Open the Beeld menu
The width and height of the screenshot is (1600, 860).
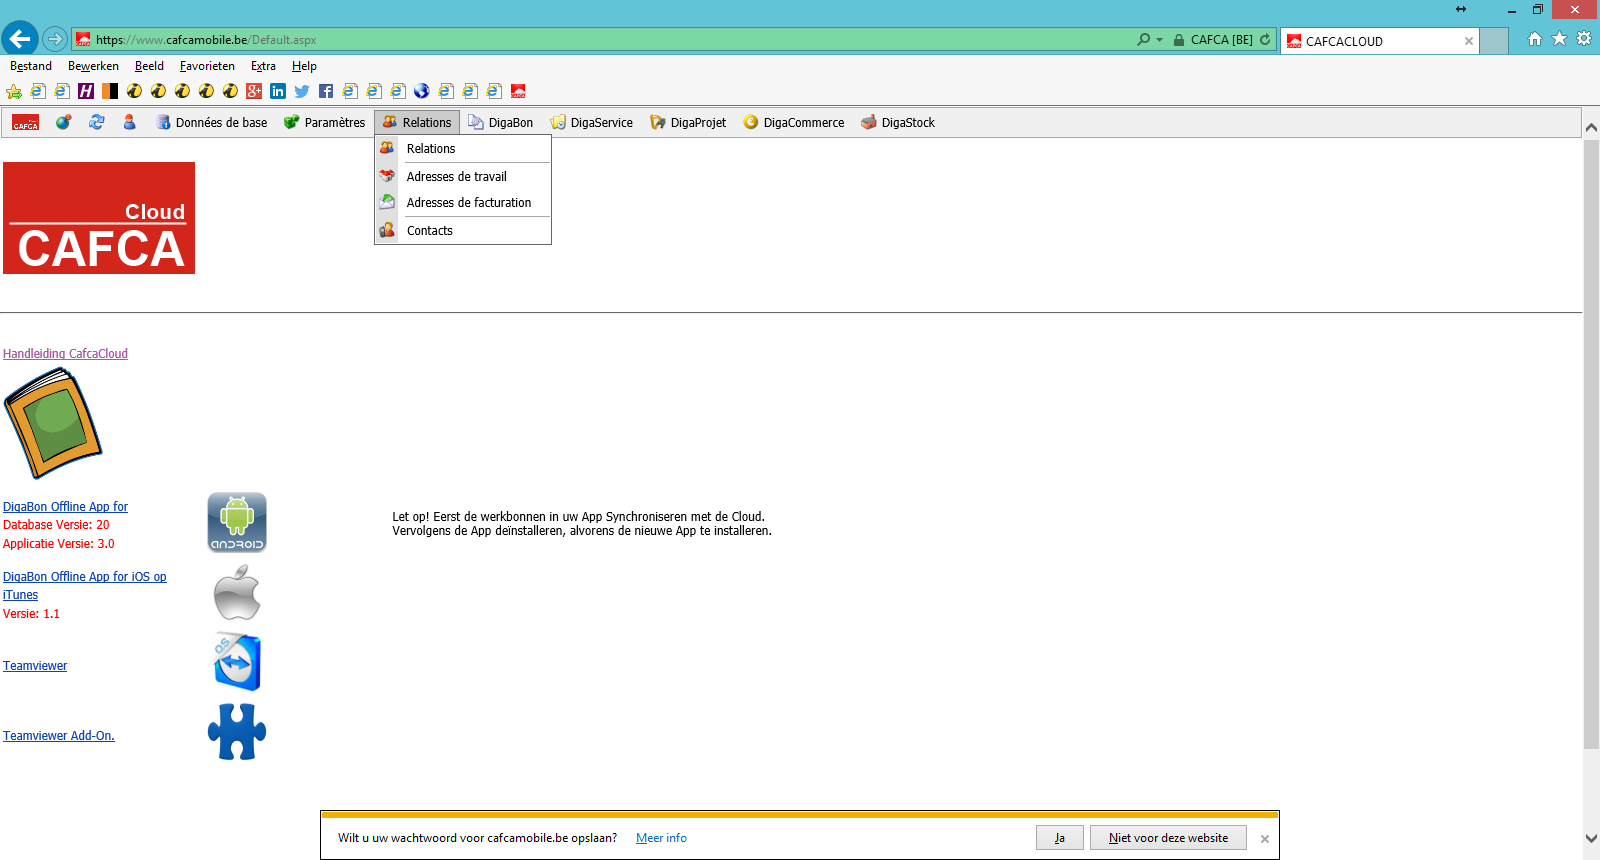[x=149, y=66]
